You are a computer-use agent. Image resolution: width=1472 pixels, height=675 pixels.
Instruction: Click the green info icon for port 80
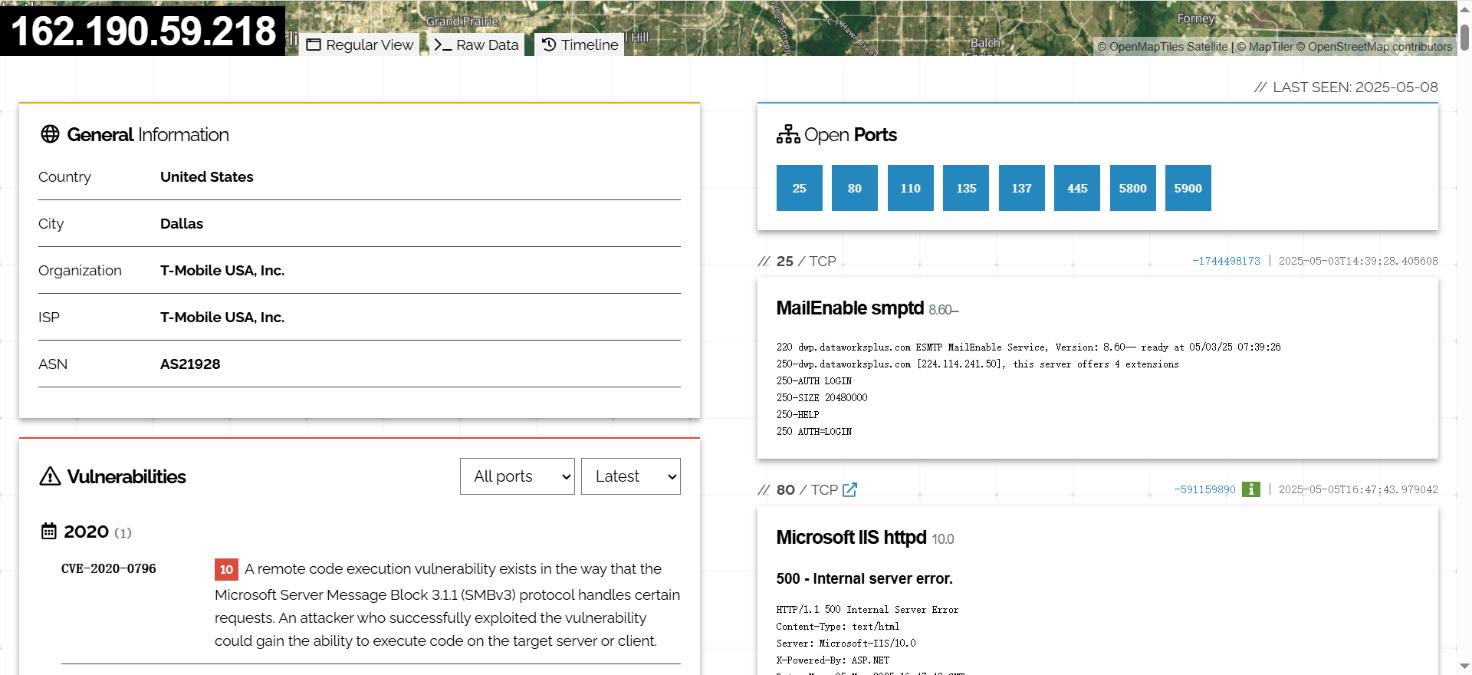[x=1250, y=489]
